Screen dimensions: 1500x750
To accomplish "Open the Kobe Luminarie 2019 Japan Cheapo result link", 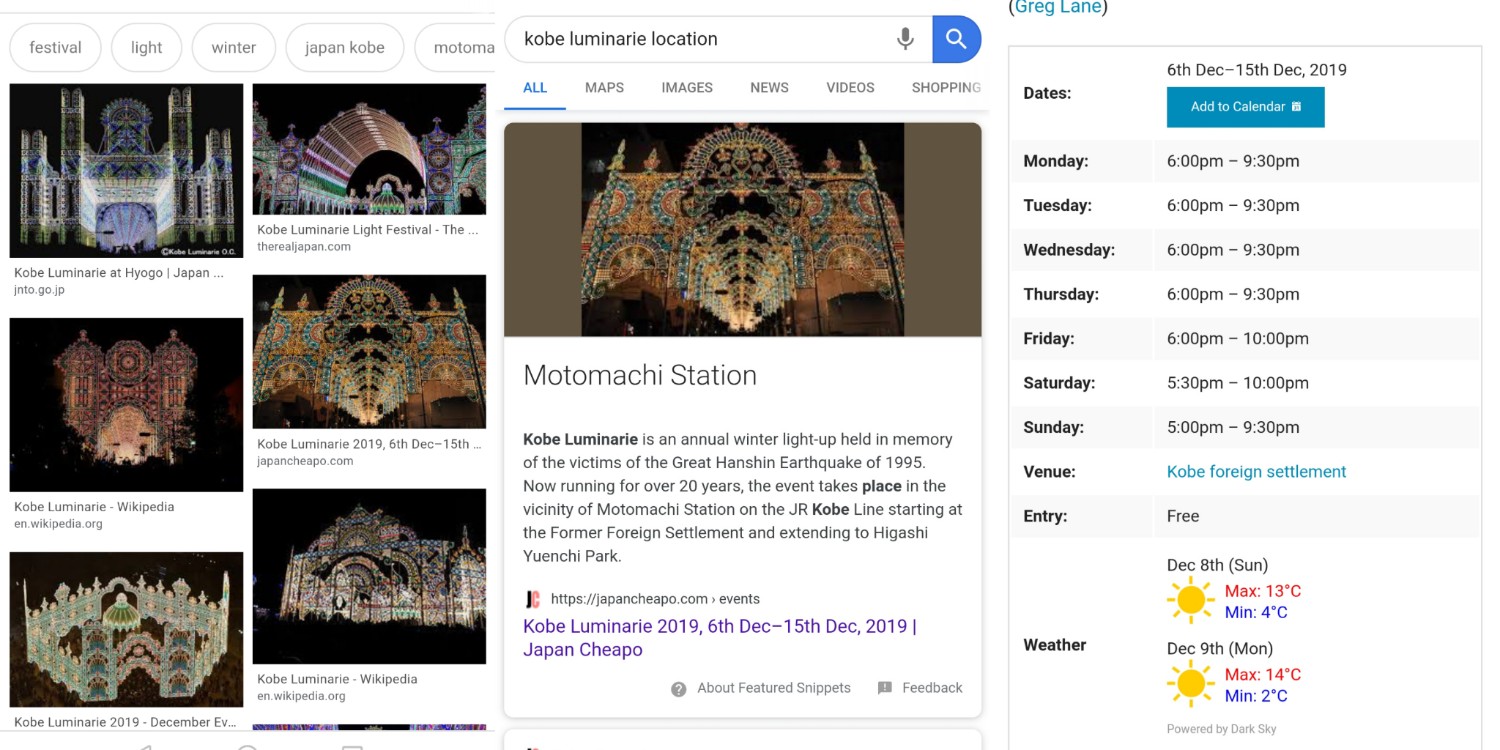I will (x=719, y=638).
